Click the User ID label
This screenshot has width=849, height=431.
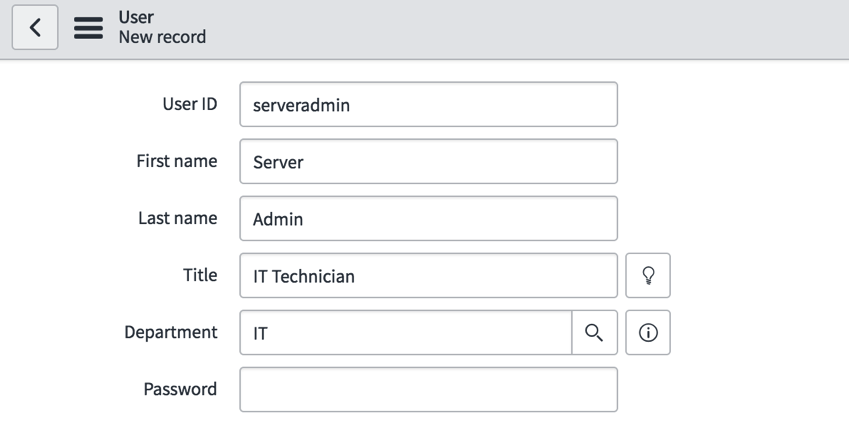point(190,104)
